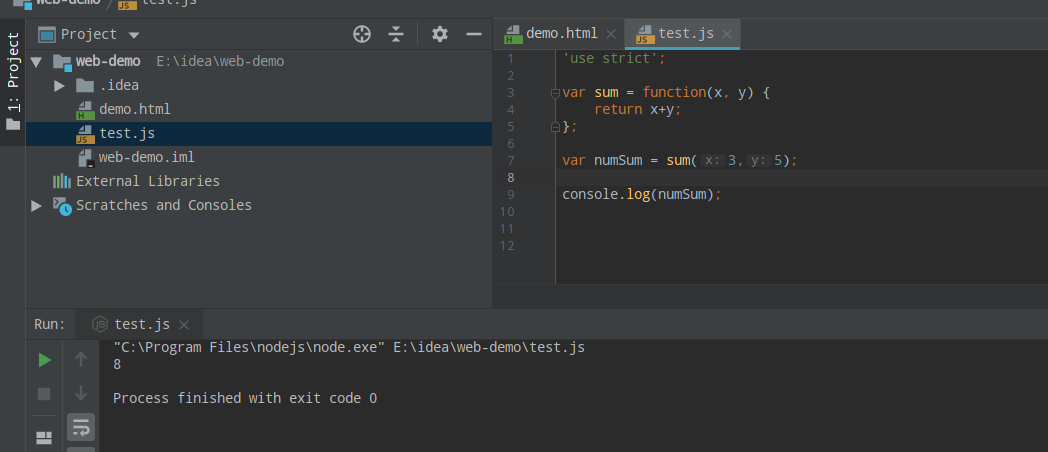This screenshot has height=452, width=1048.
Task: Toggle the 1: Project tool window button
Action: [x=13, y=81]
